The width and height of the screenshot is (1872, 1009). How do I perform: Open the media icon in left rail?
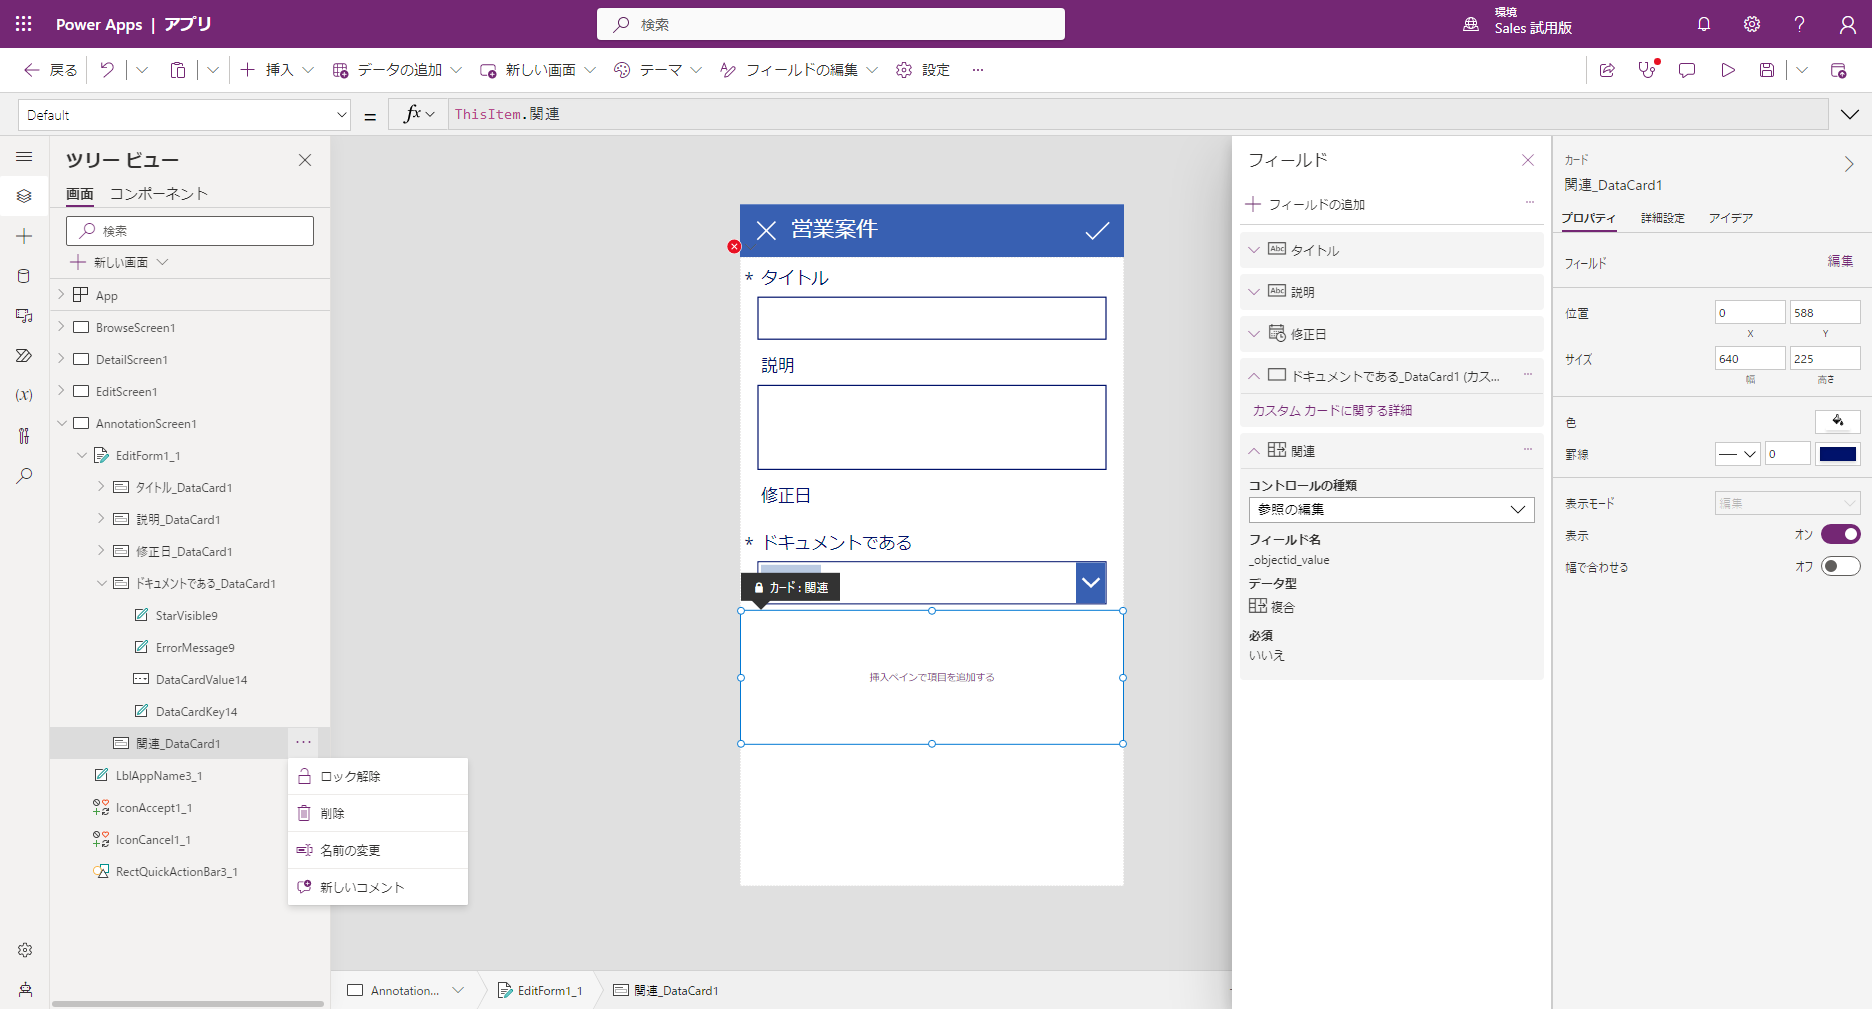[x=24, y=316]
